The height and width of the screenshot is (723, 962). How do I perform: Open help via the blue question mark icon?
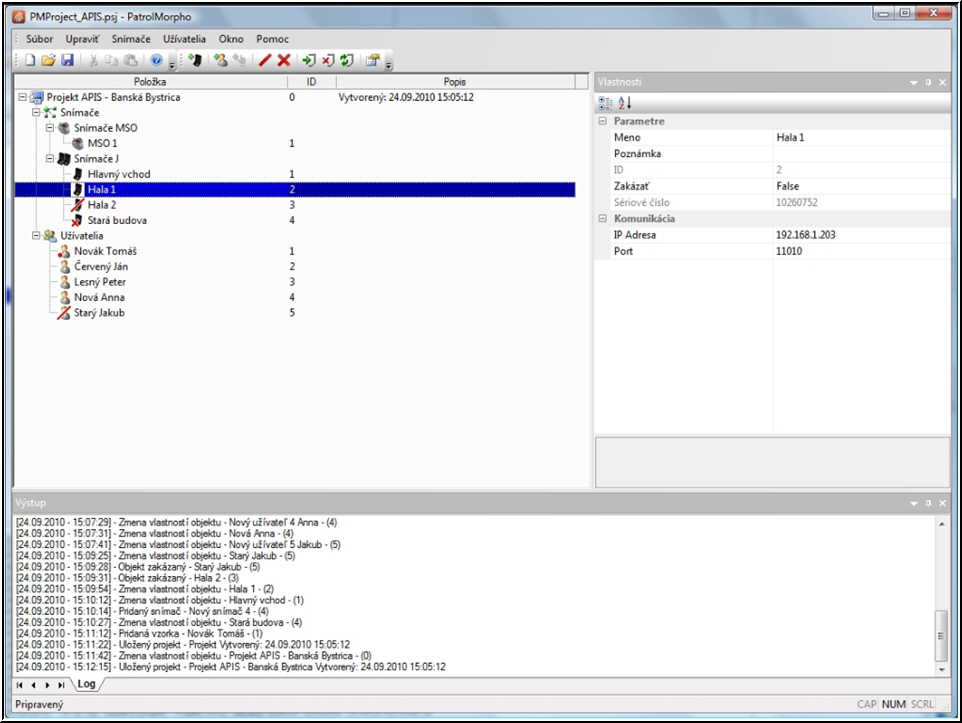pyautogui.click(x=156, y=61)
